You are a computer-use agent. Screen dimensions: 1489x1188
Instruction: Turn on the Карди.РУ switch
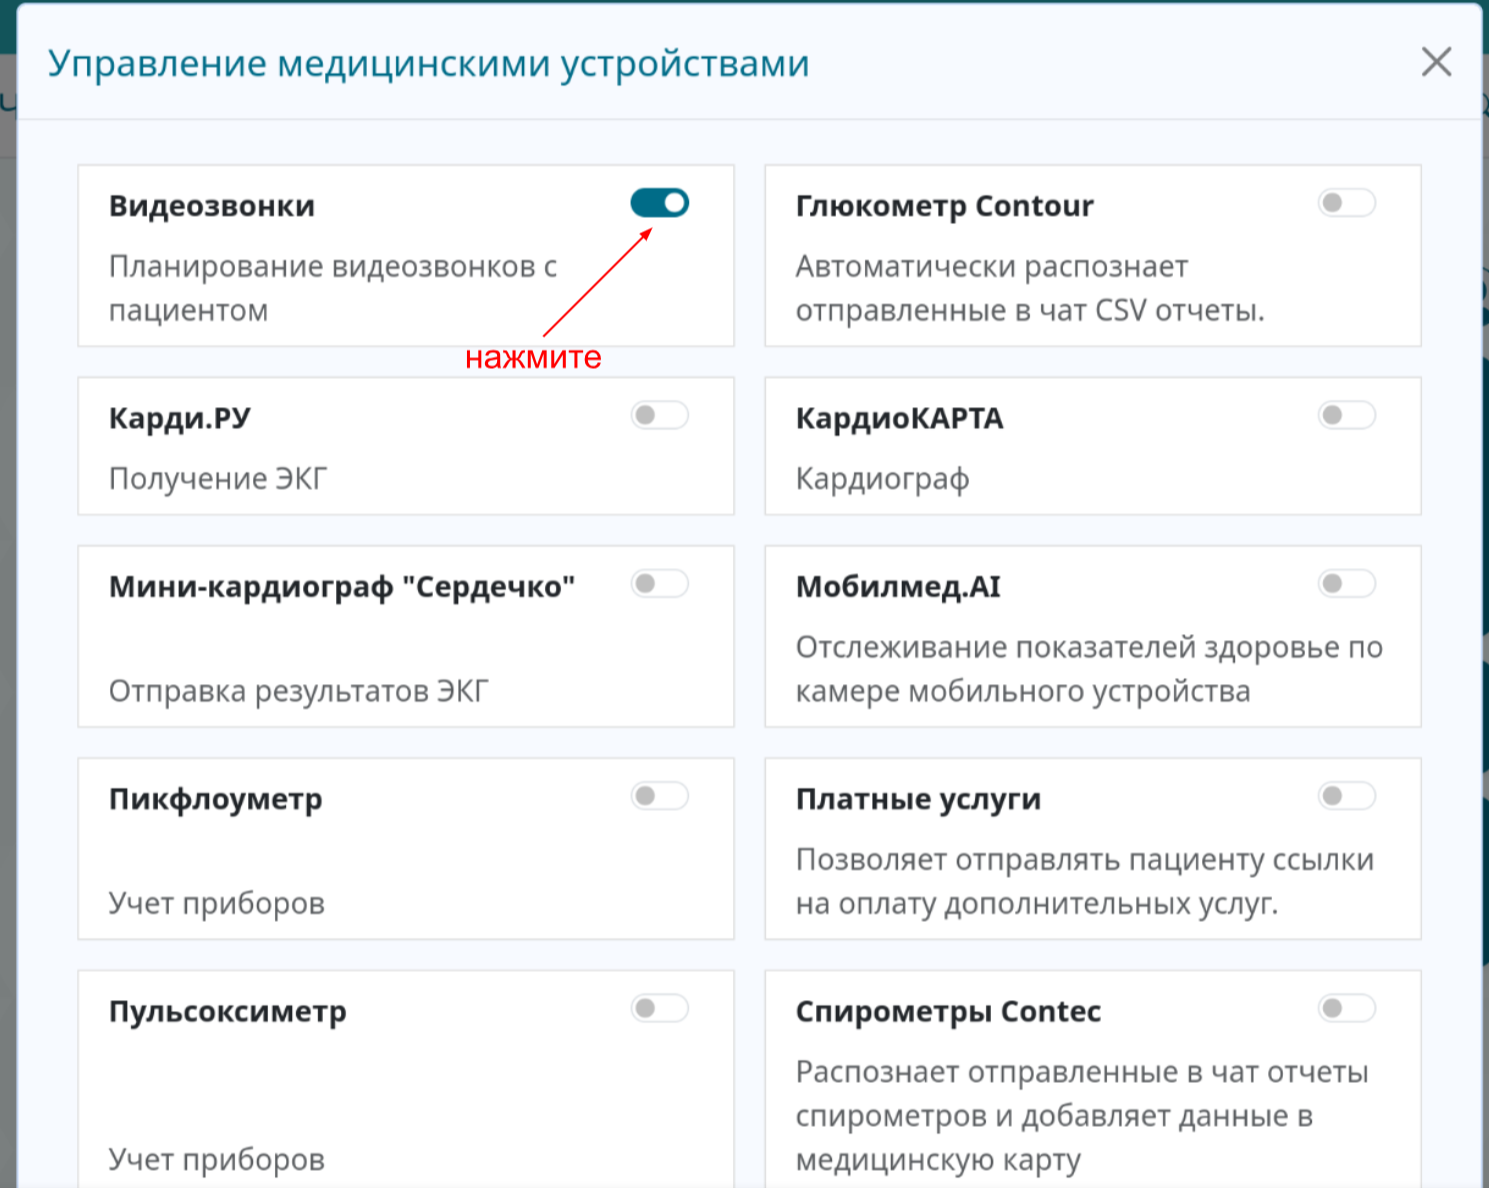[659, 415]
